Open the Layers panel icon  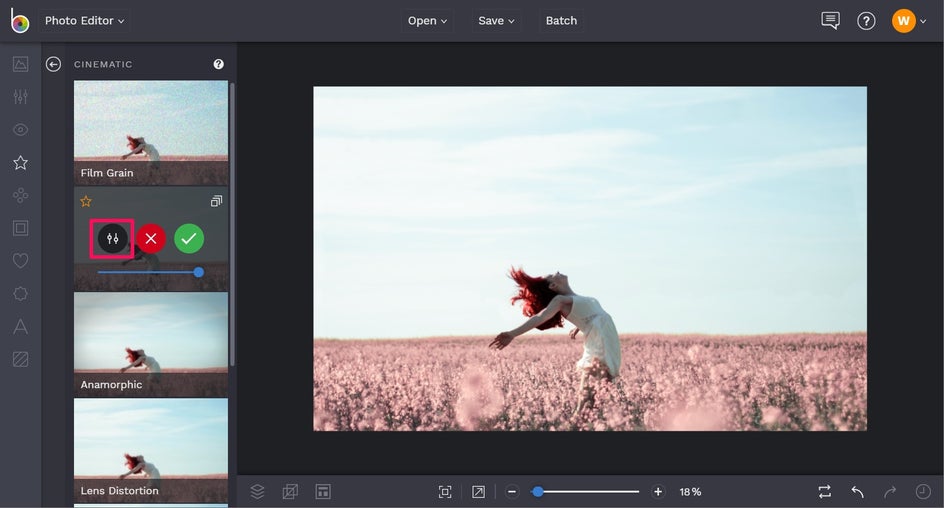click(257, 492)
